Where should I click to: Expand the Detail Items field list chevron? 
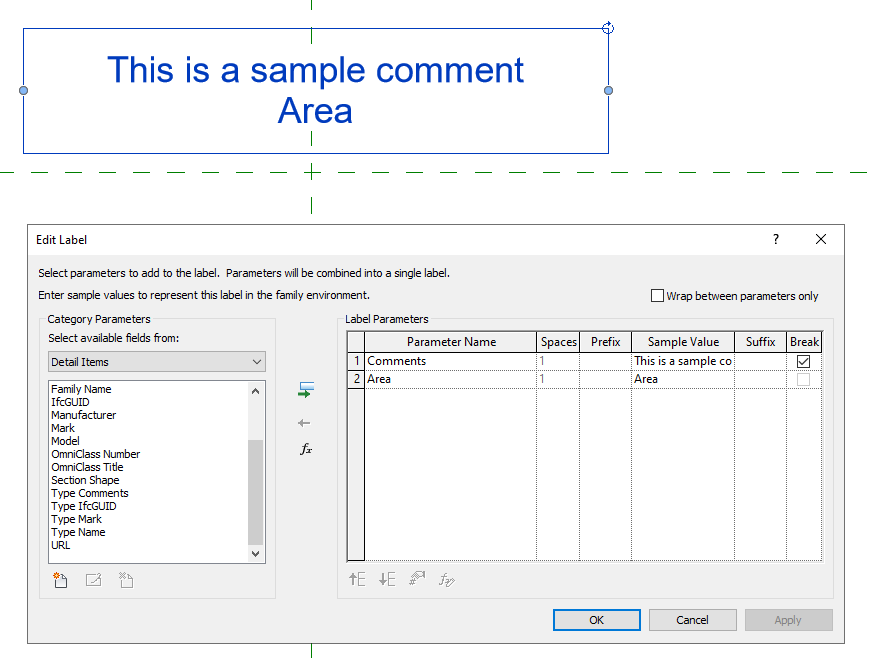pyautogui.click(x=256, y=361)
